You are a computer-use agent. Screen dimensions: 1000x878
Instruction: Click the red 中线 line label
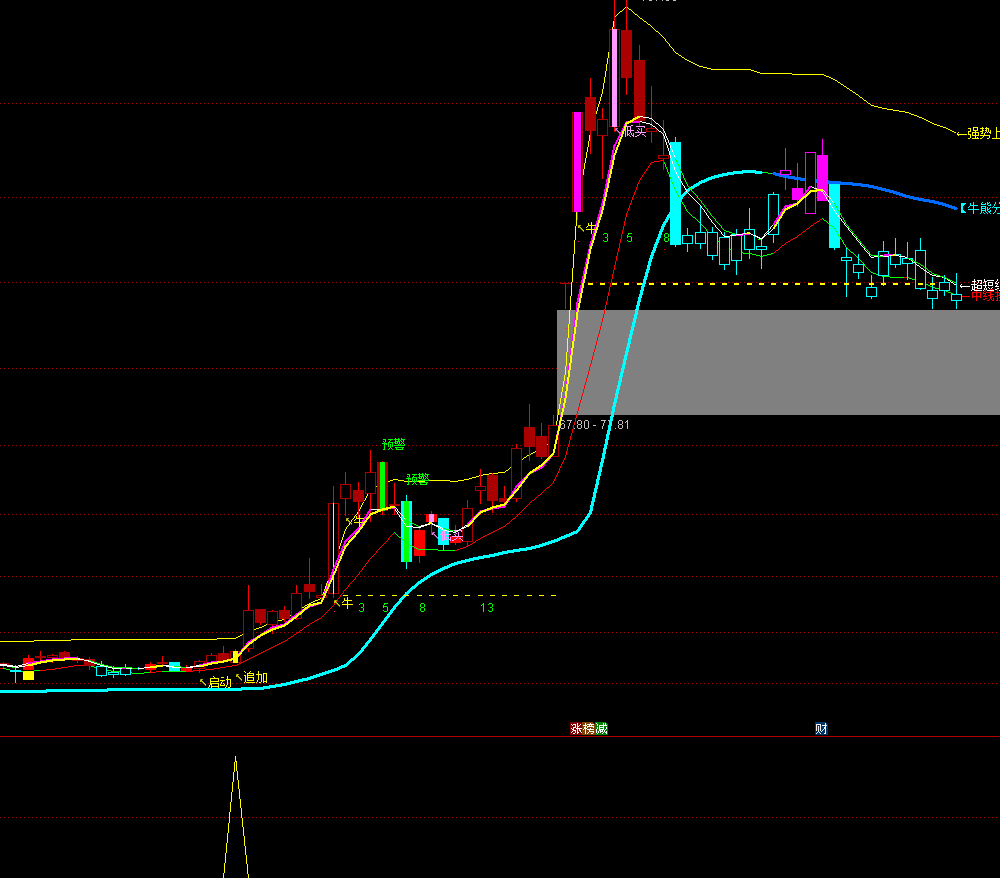[x=983, y=296]
